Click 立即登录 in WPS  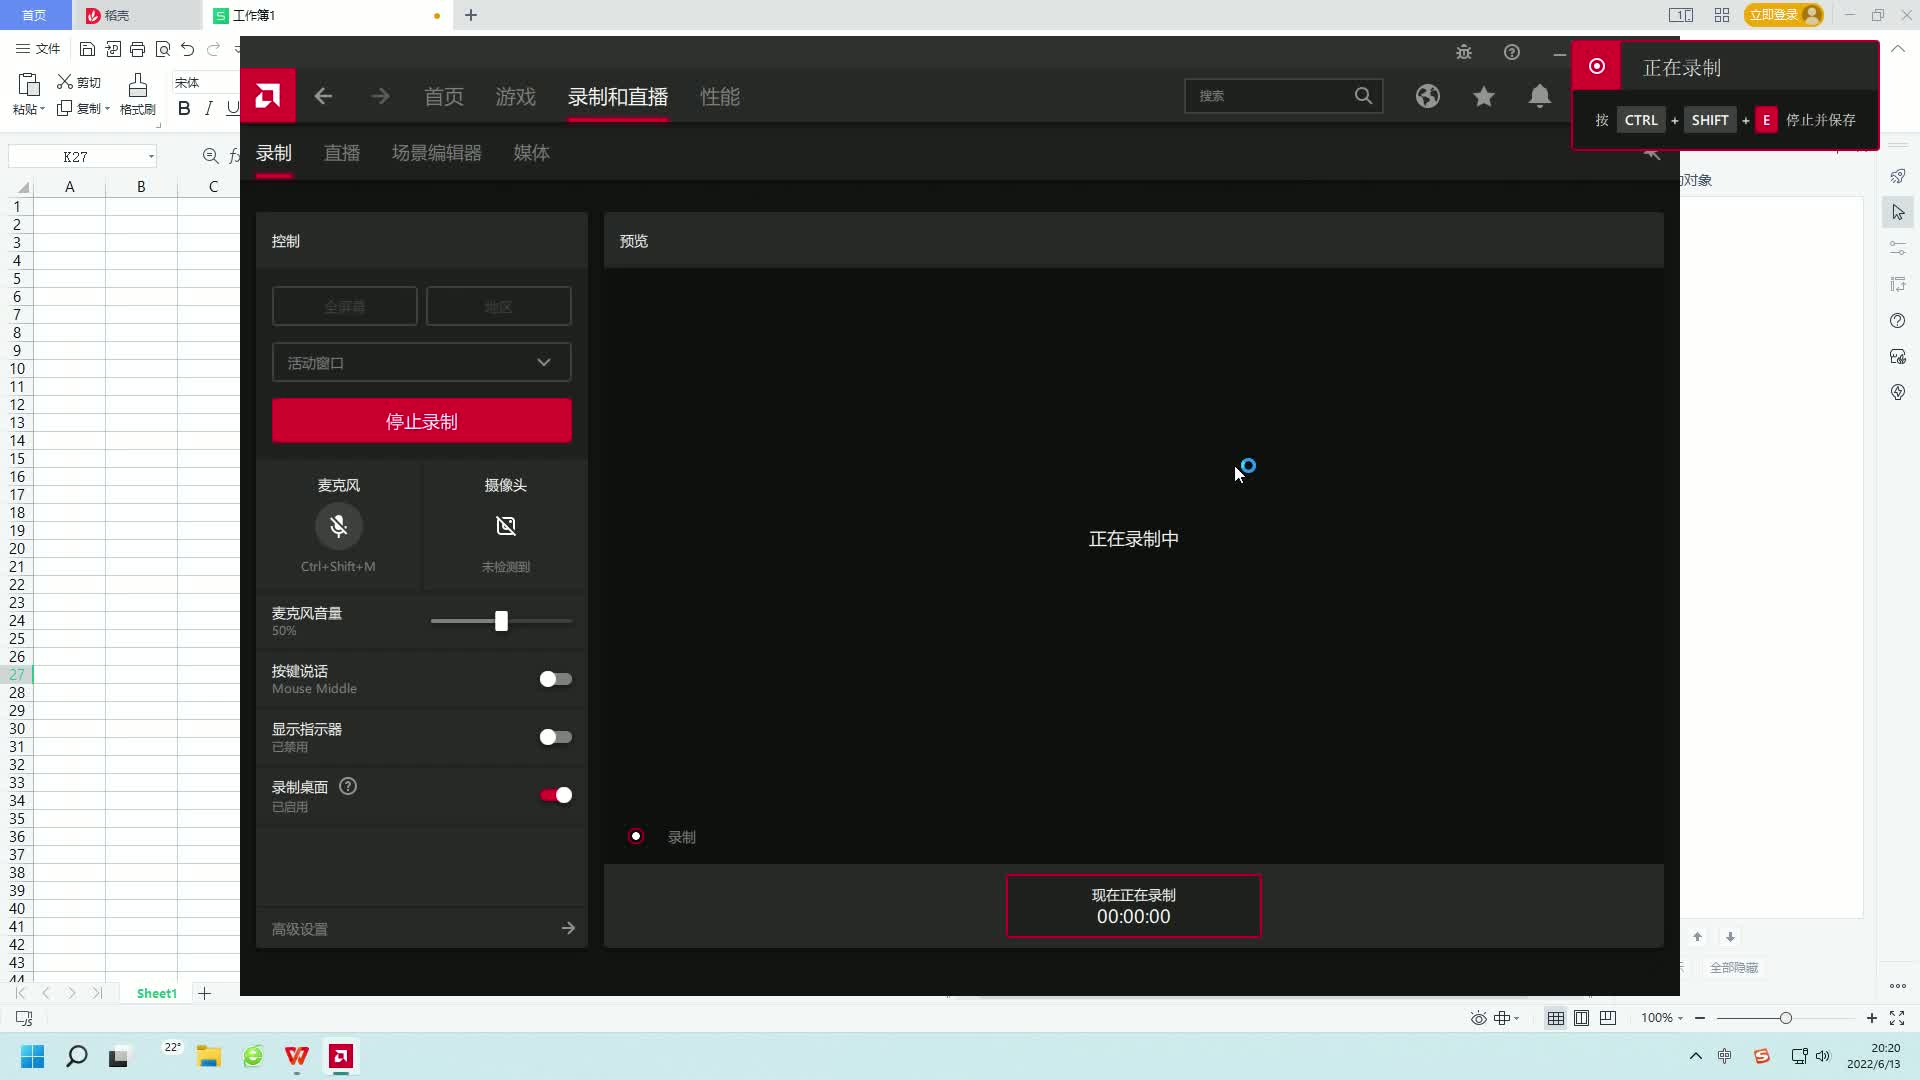(1786, 15)
